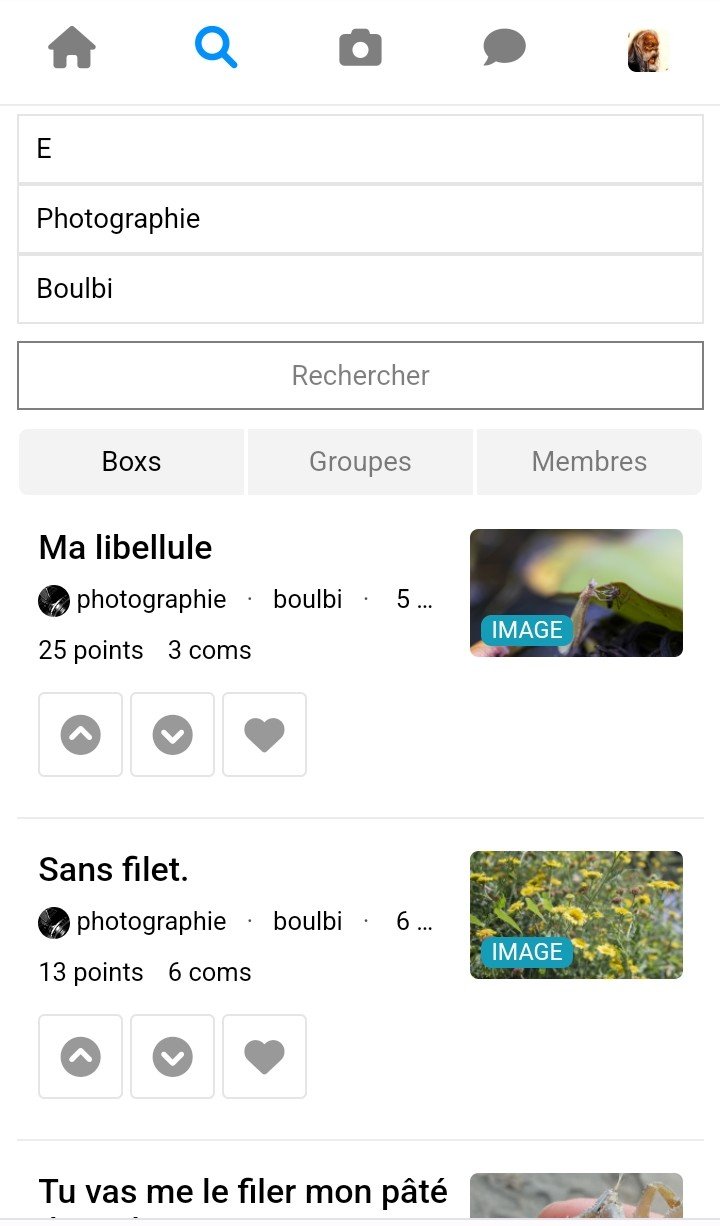This screenshot has height=1226, width=720.
Task: Select the Boxs tab
Action: [x=131, y=462]
